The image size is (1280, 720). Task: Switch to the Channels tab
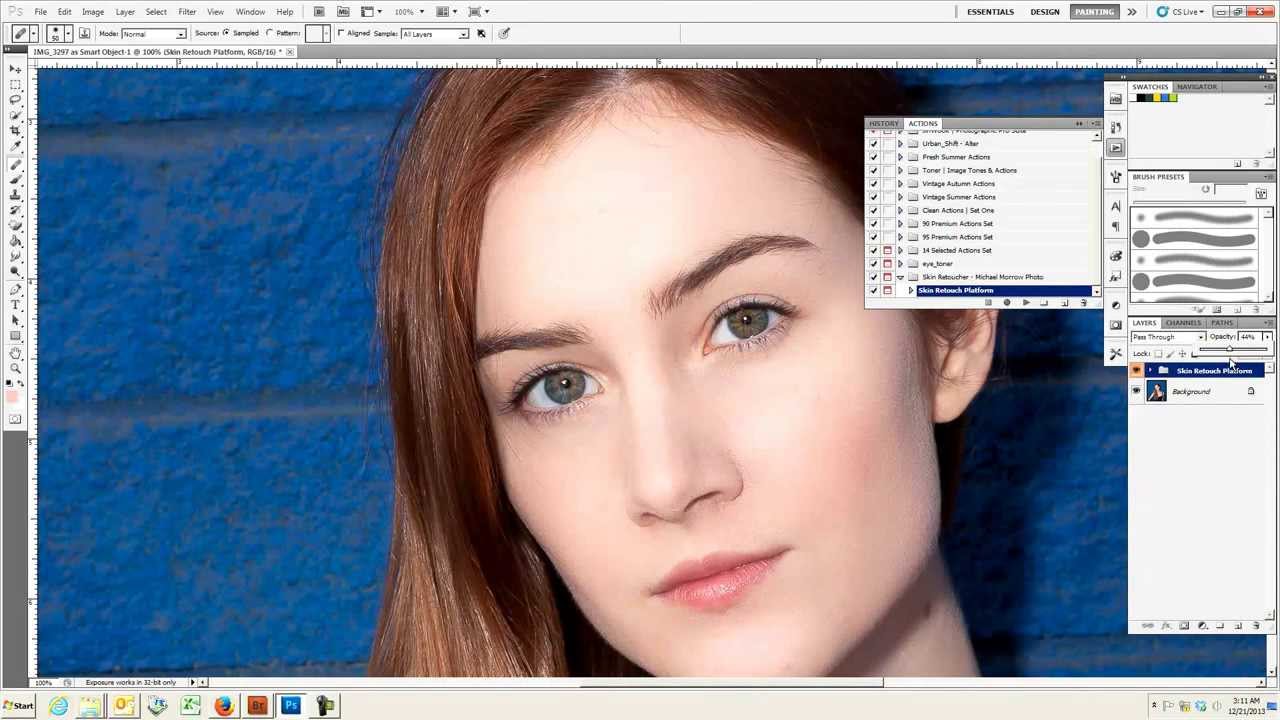point(1183,323)
